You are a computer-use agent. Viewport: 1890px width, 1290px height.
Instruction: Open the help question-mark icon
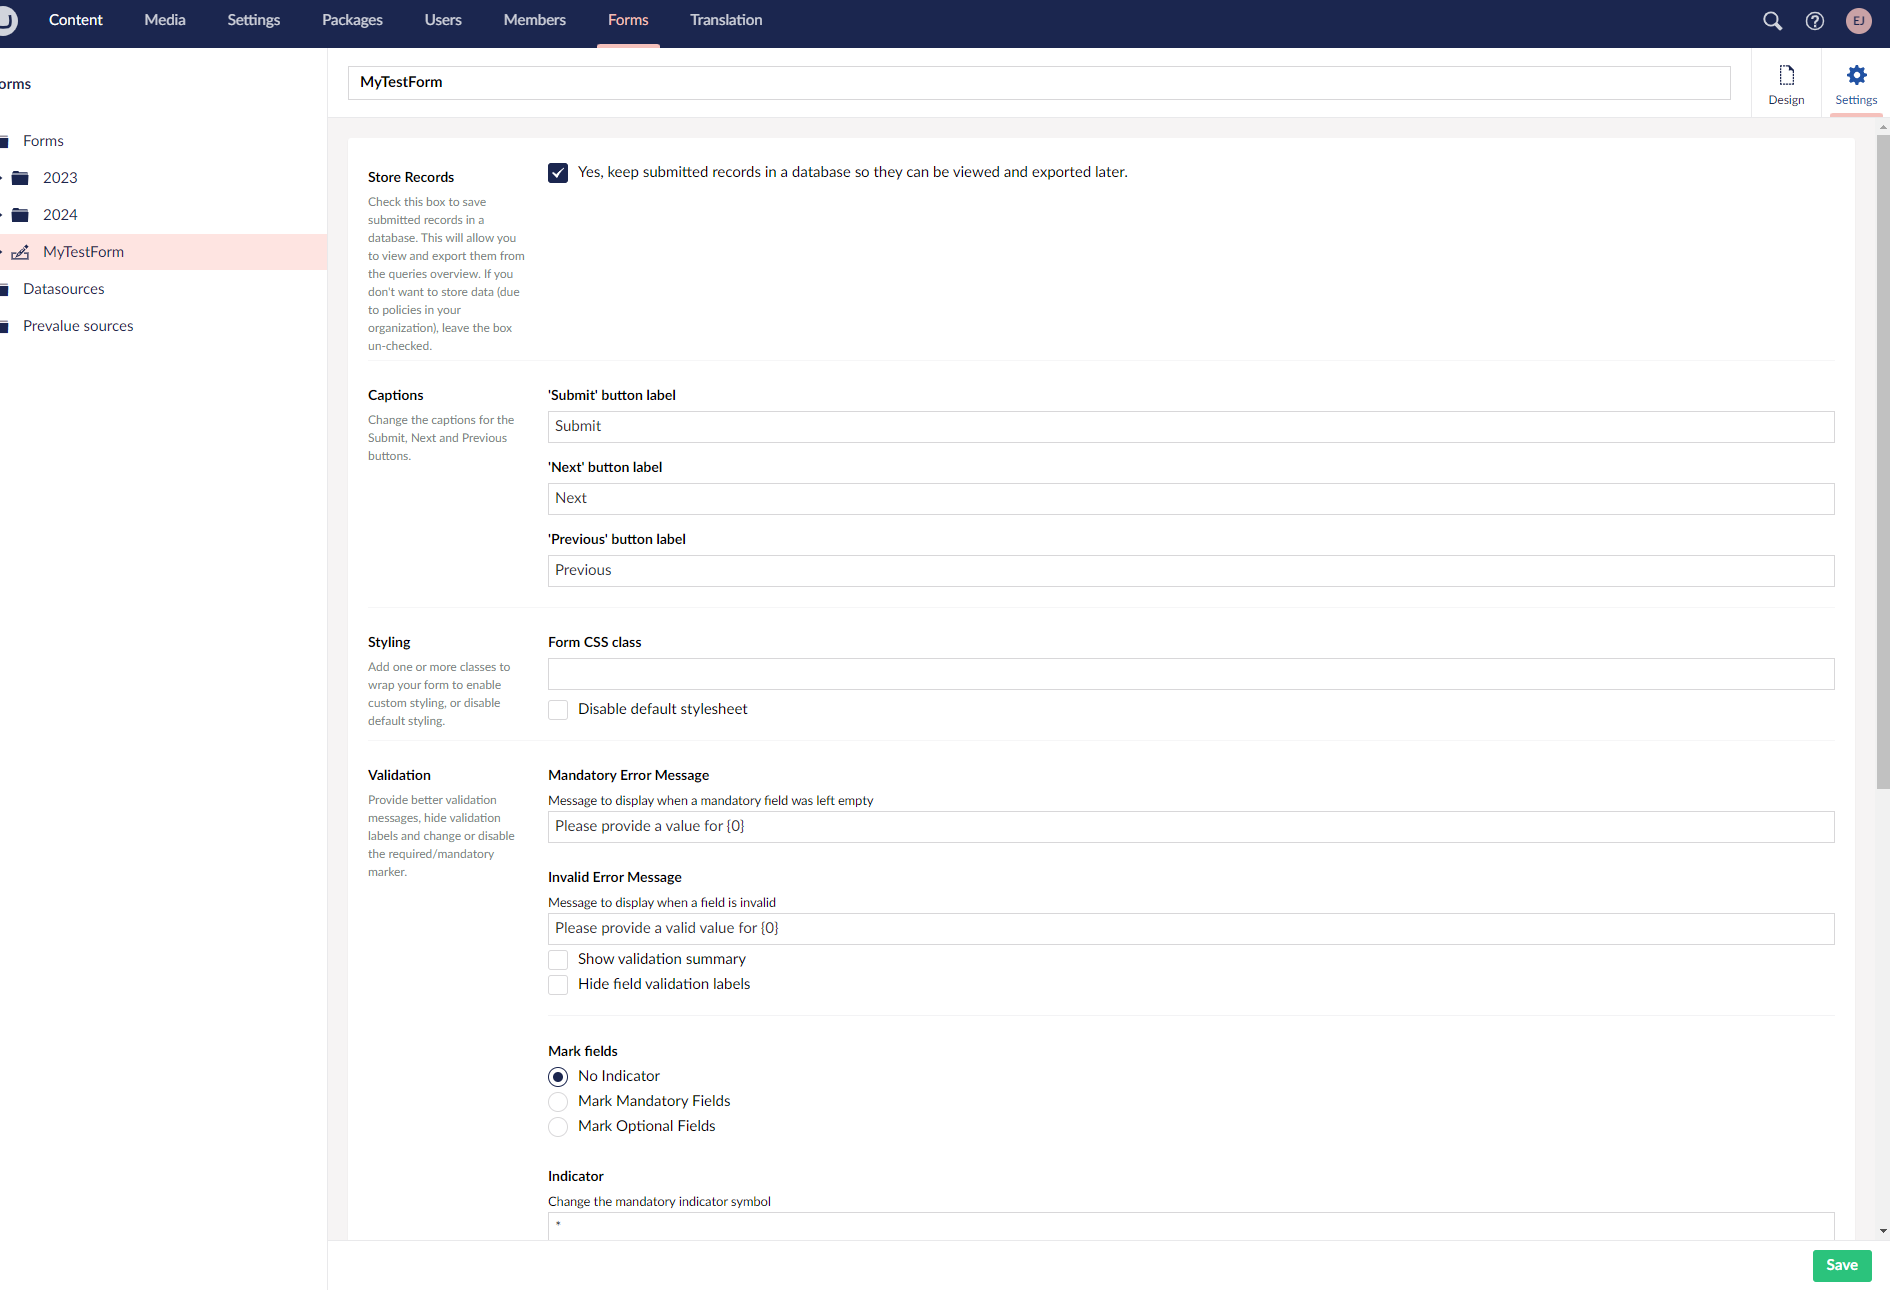[1815, 21]
